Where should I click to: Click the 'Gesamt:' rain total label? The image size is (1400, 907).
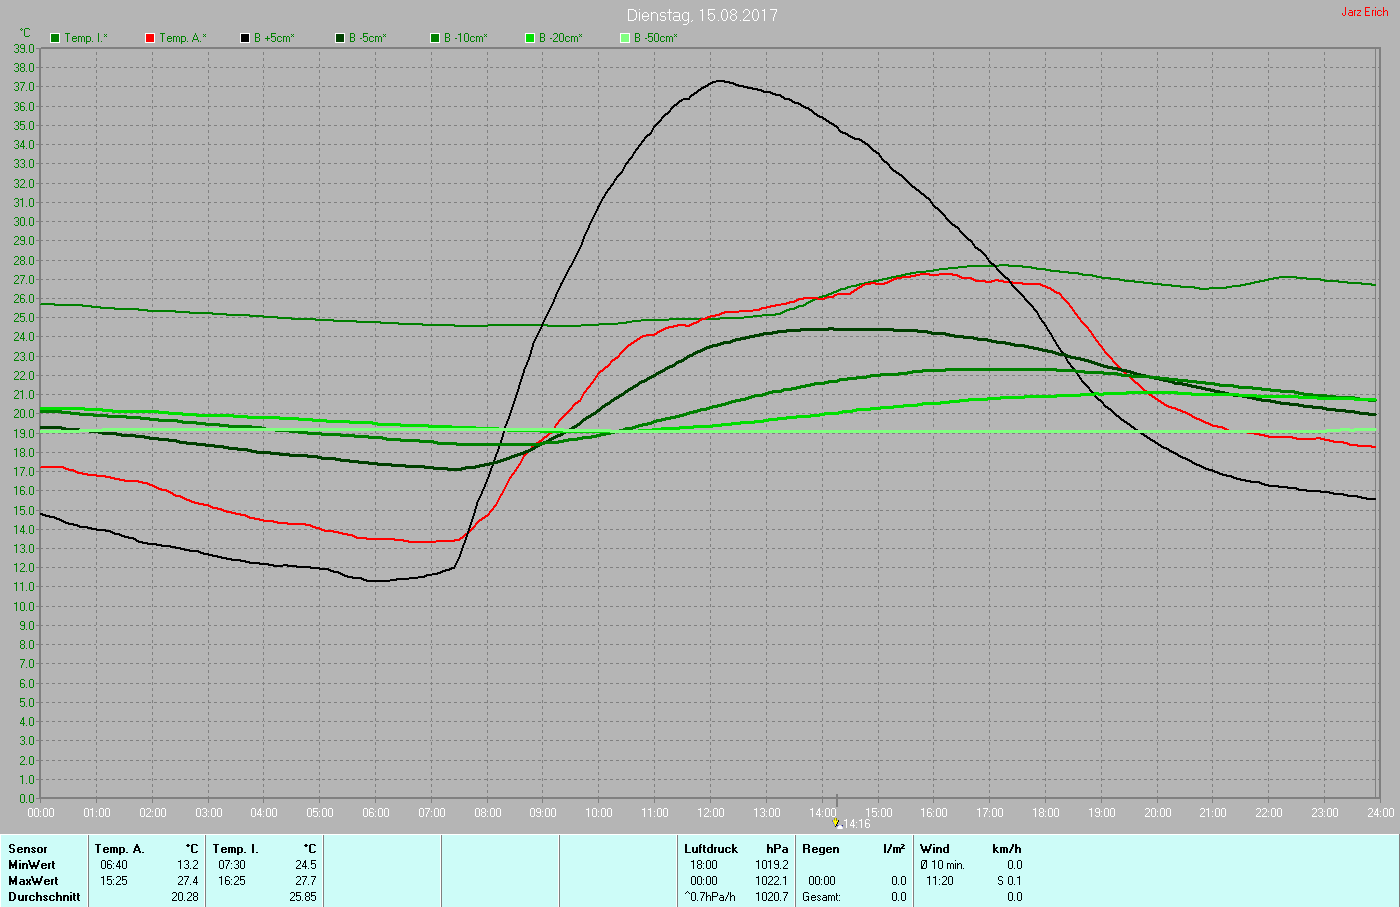point(822,897)
